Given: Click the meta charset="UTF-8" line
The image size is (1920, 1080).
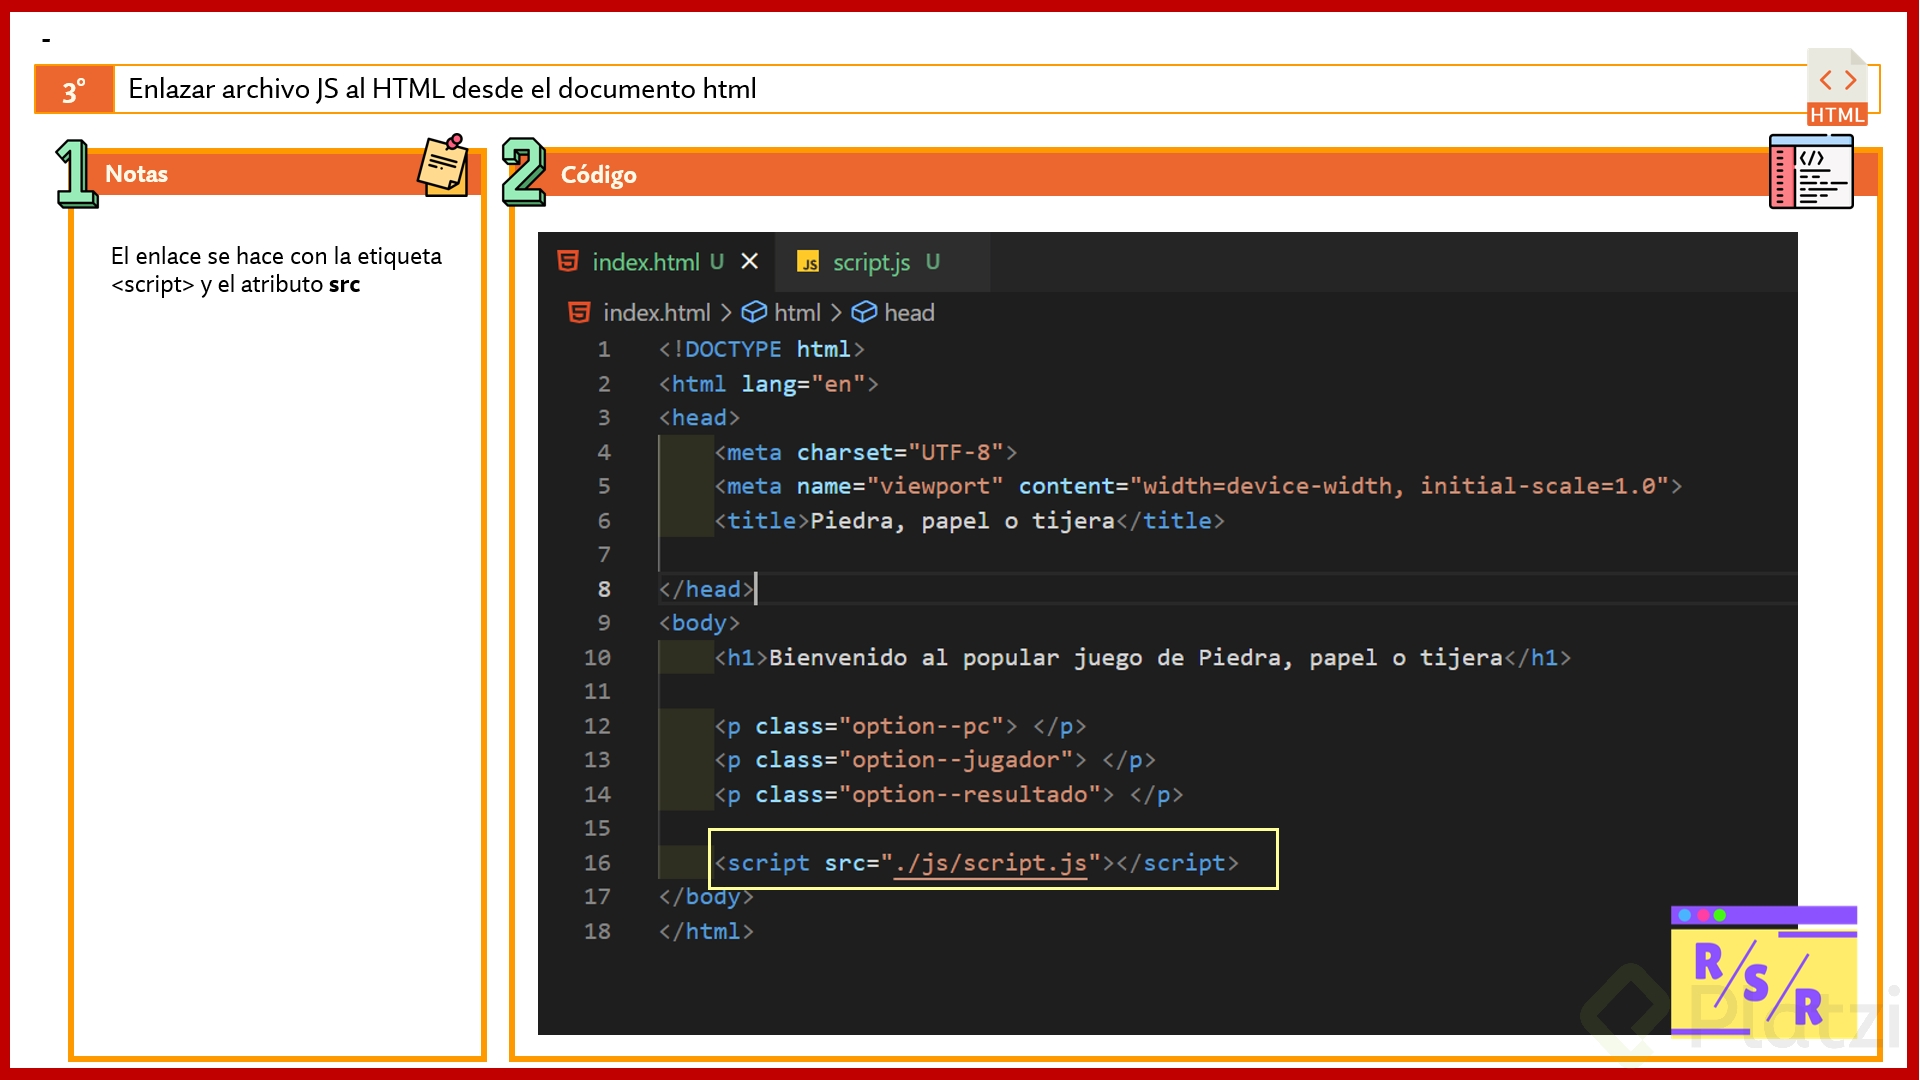Looking at the screenshot, I should 866,453.
